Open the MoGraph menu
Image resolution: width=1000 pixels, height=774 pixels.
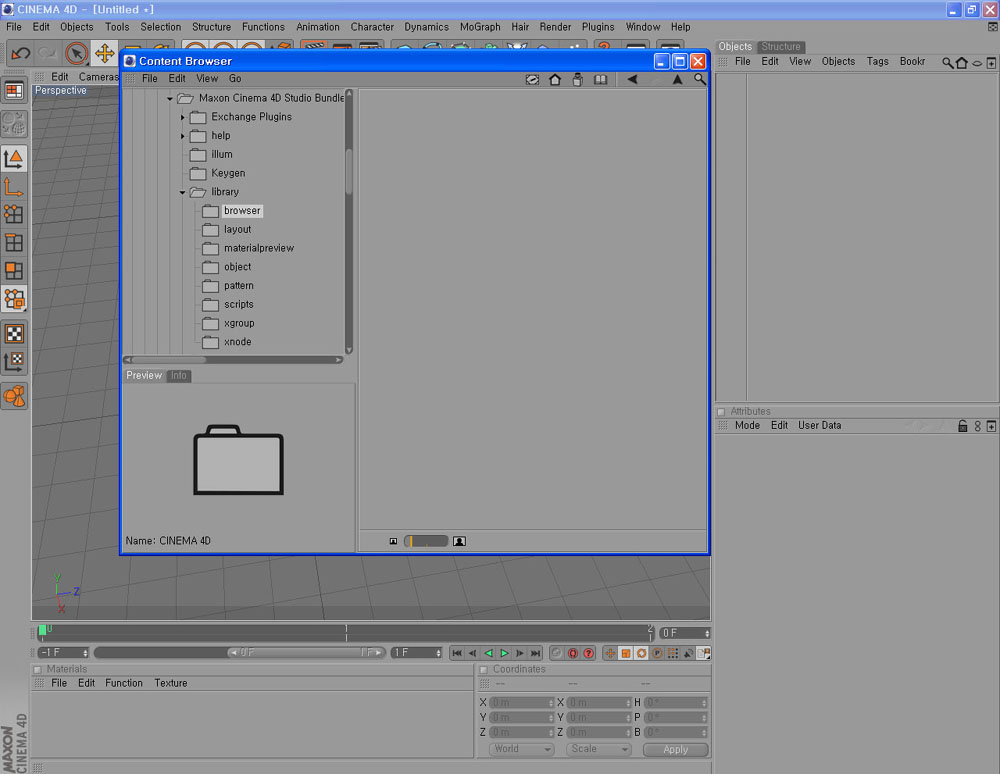(x=480, y=27)
